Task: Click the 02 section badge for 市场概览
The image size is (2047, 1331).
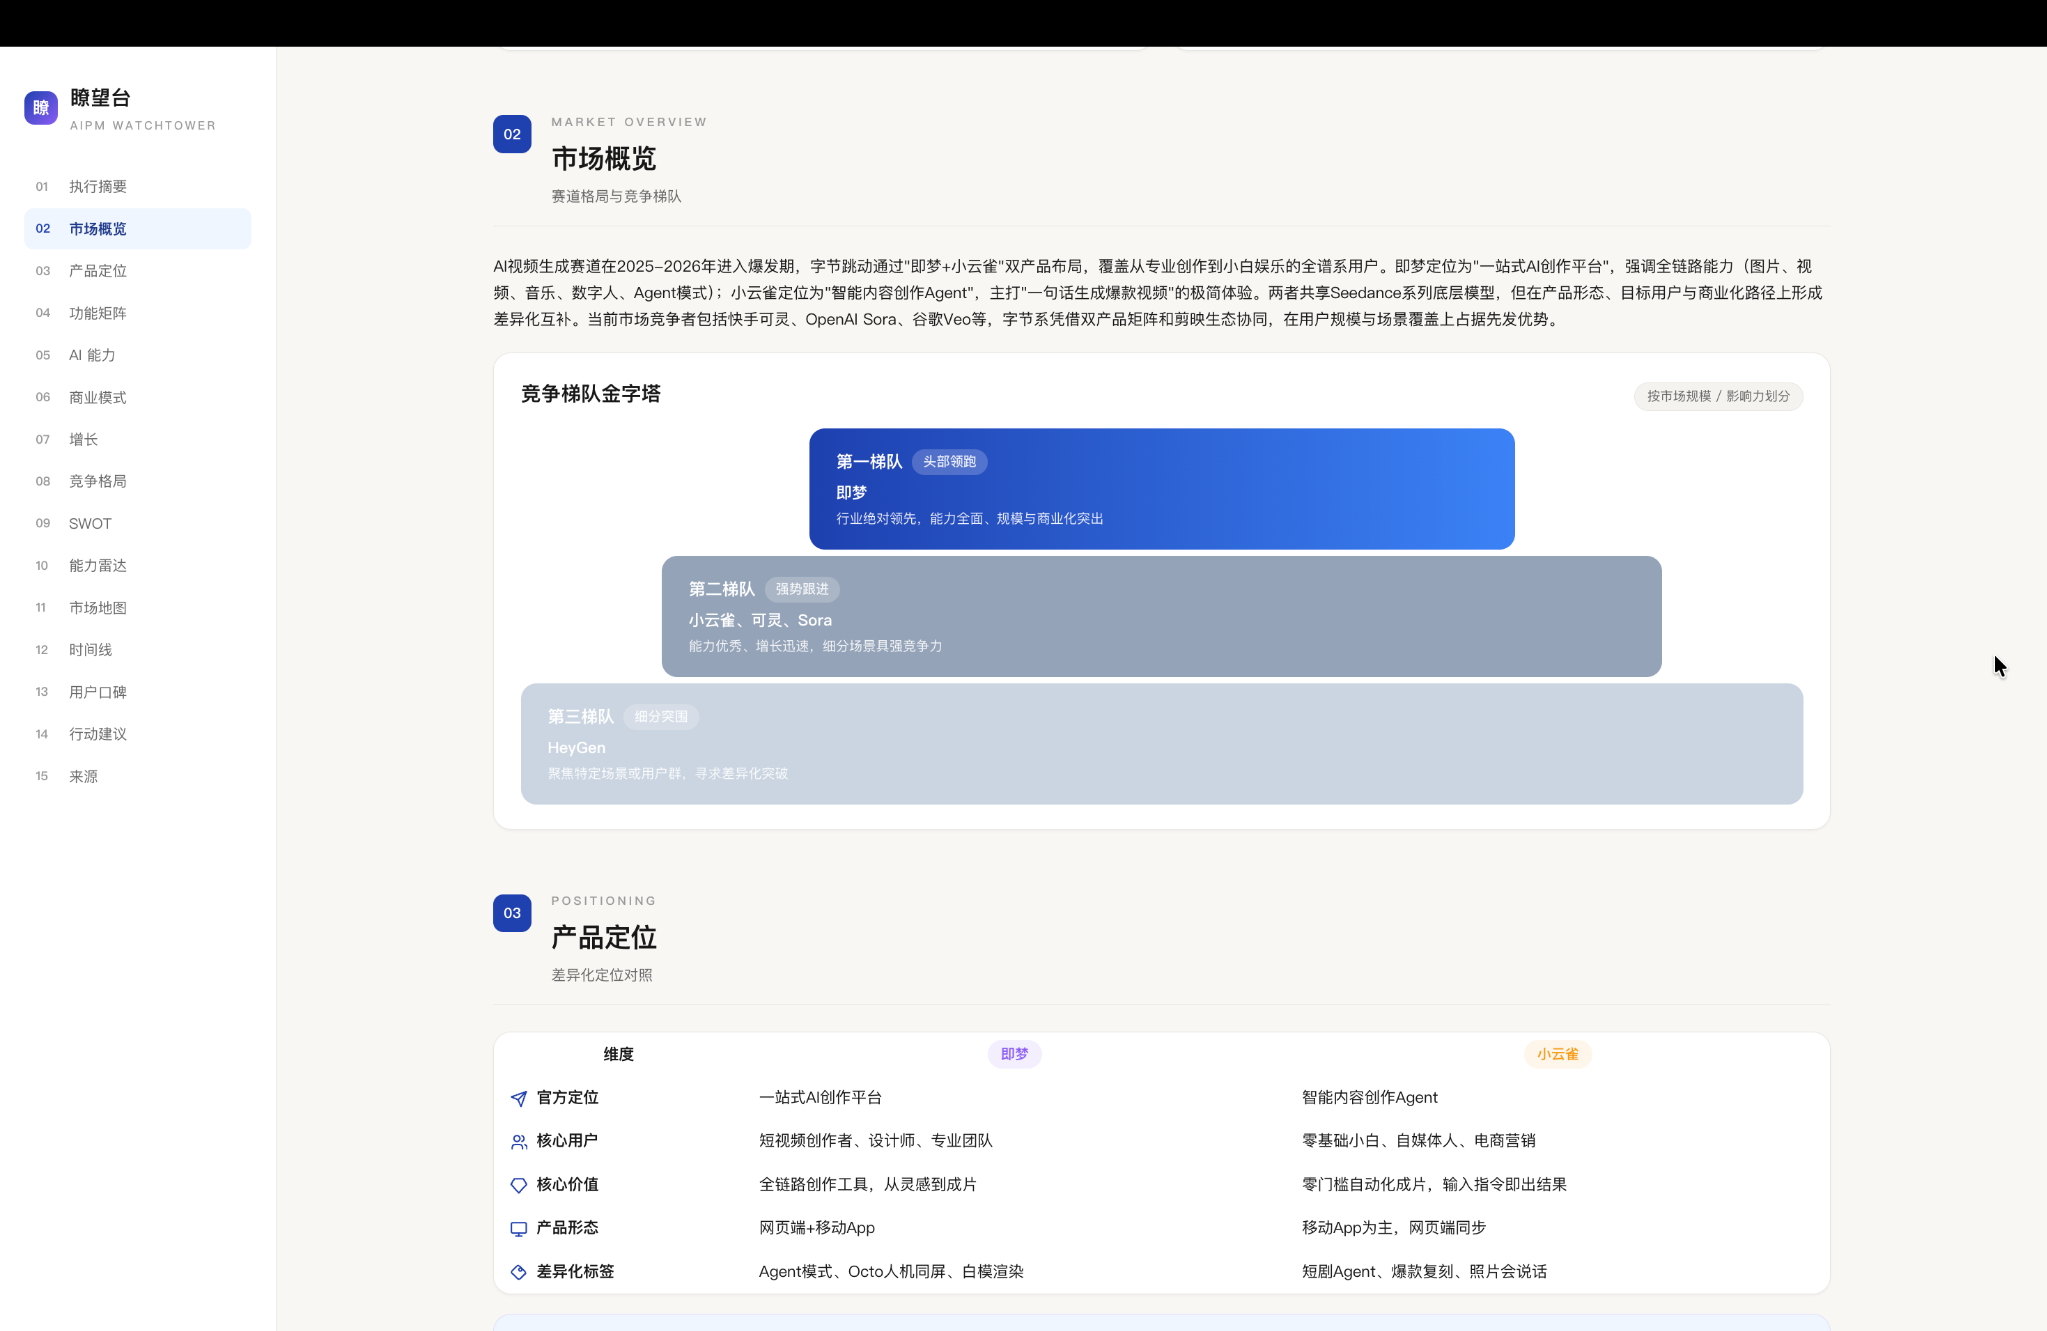Action: [512, 134]
